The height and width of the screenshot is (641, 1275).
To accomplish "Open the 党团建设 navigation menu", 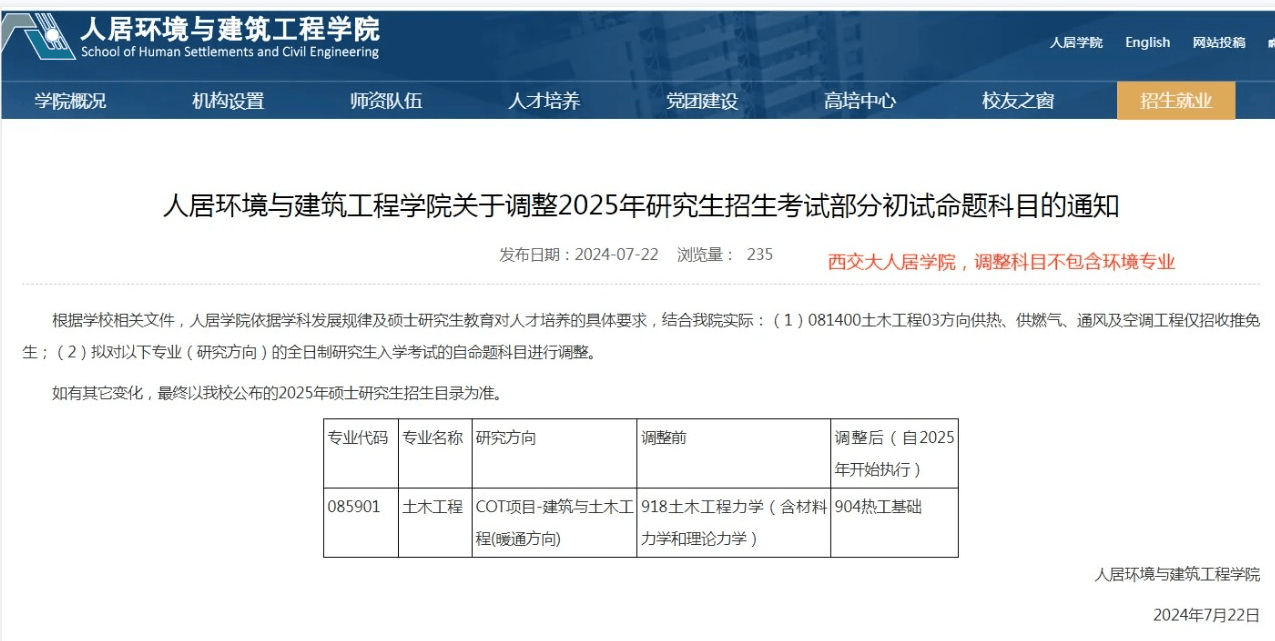I will pos(702,101).
